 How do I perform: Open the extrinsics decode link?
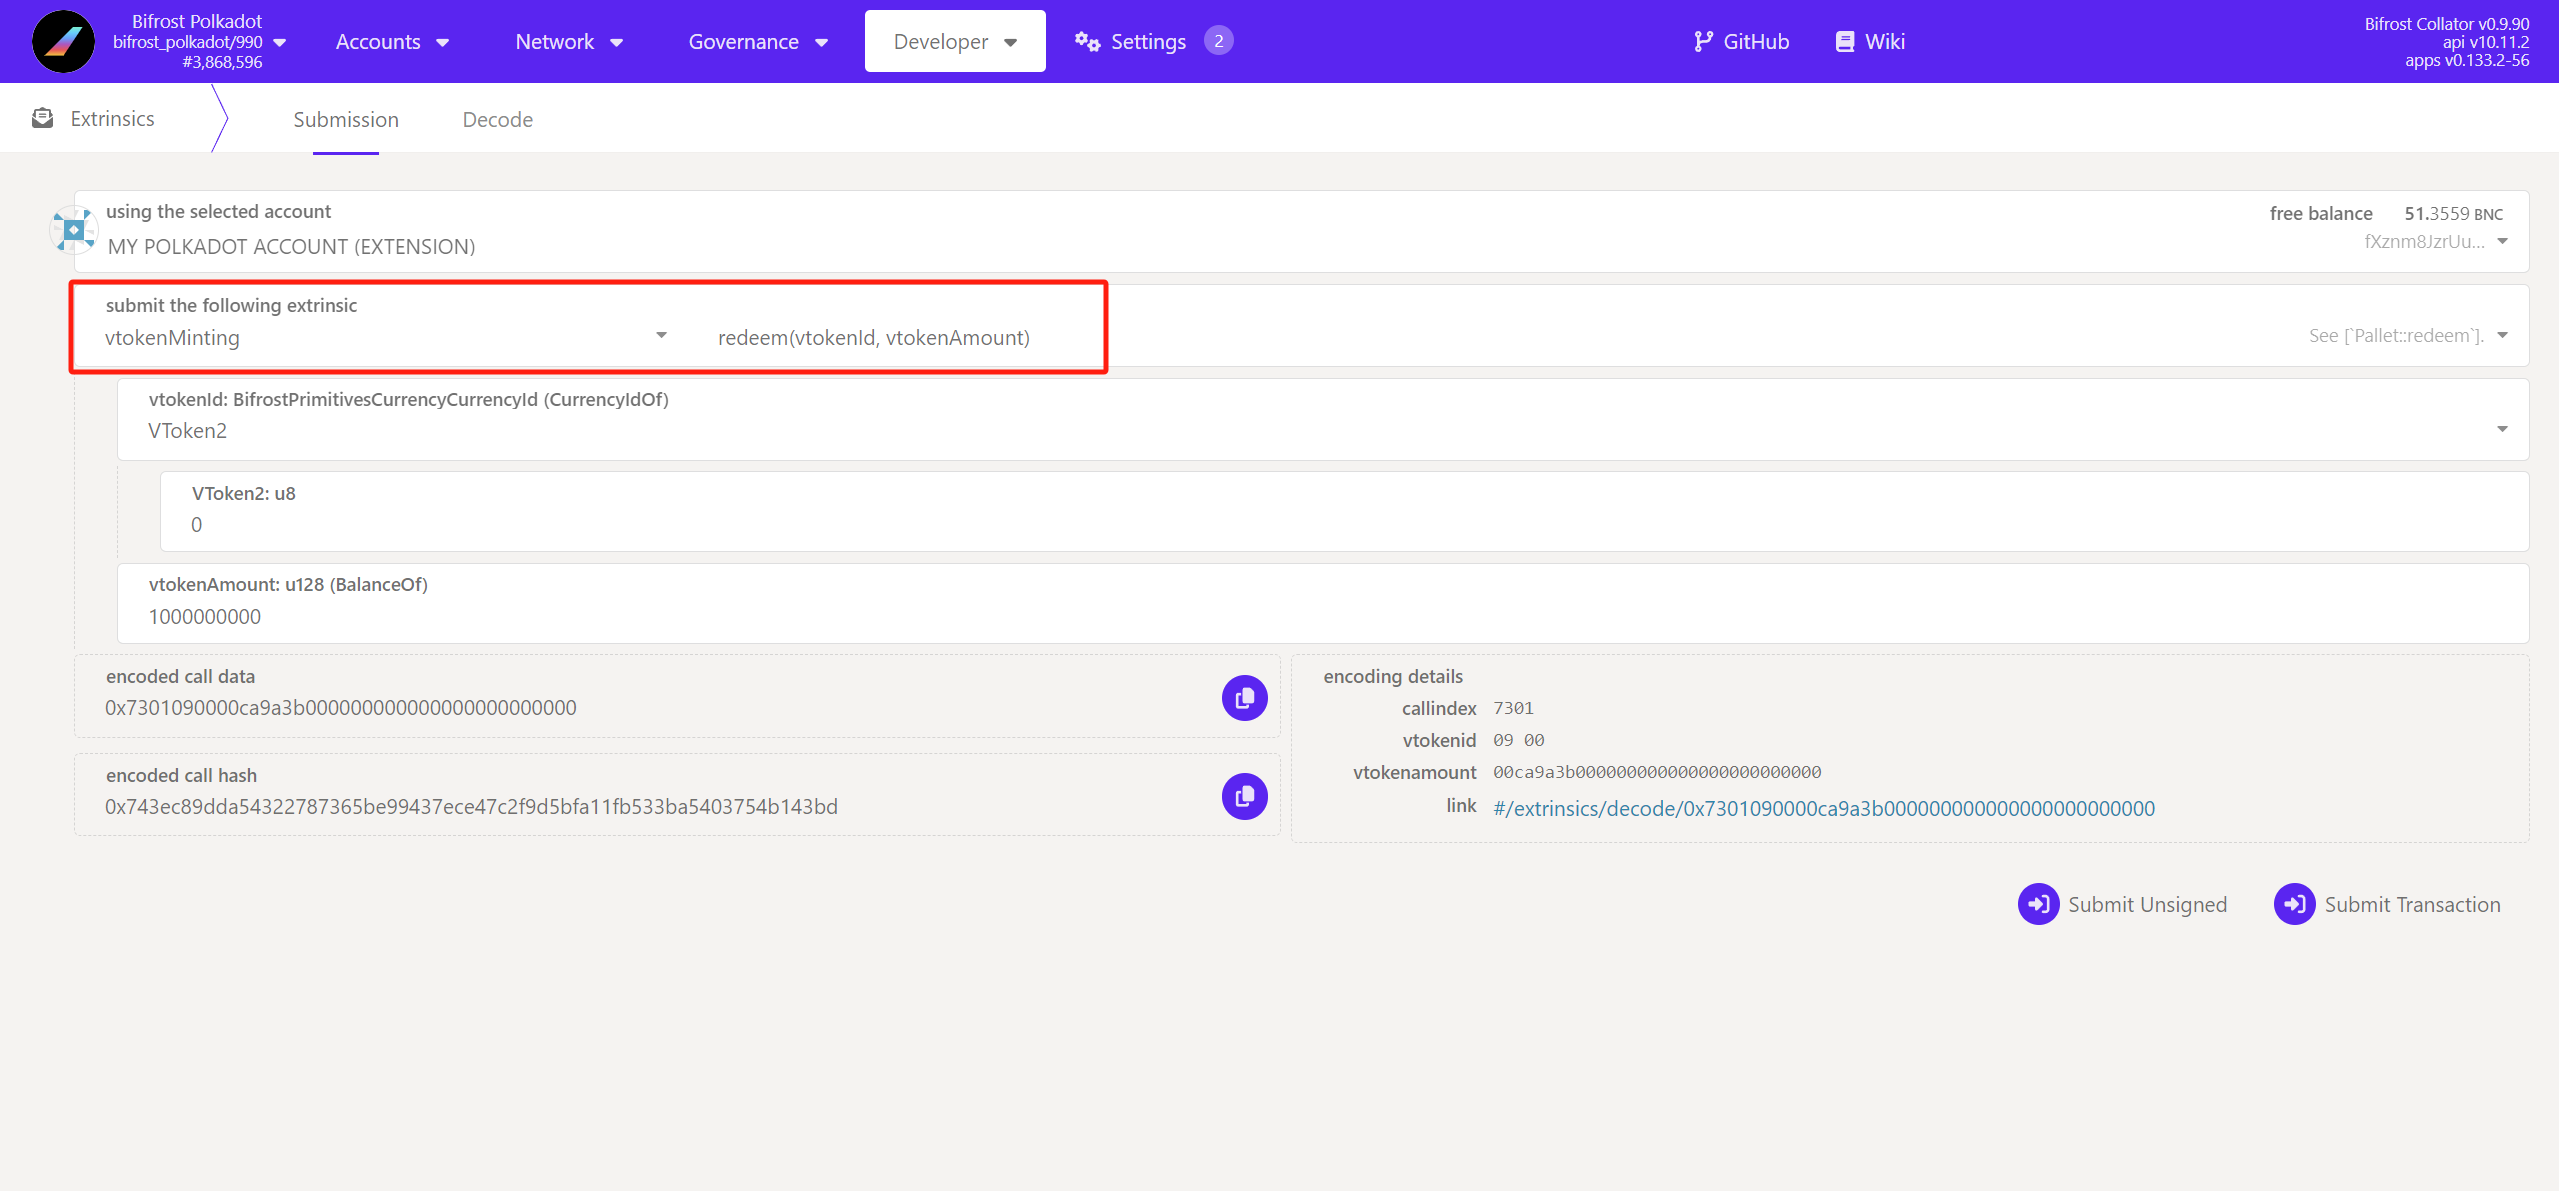click(1823, 808)
